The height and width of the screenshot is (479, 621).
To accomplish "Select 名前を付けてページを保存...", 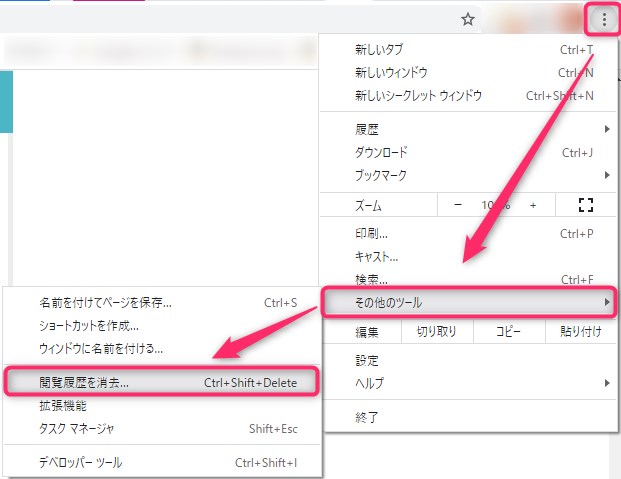I will [162, 303].
